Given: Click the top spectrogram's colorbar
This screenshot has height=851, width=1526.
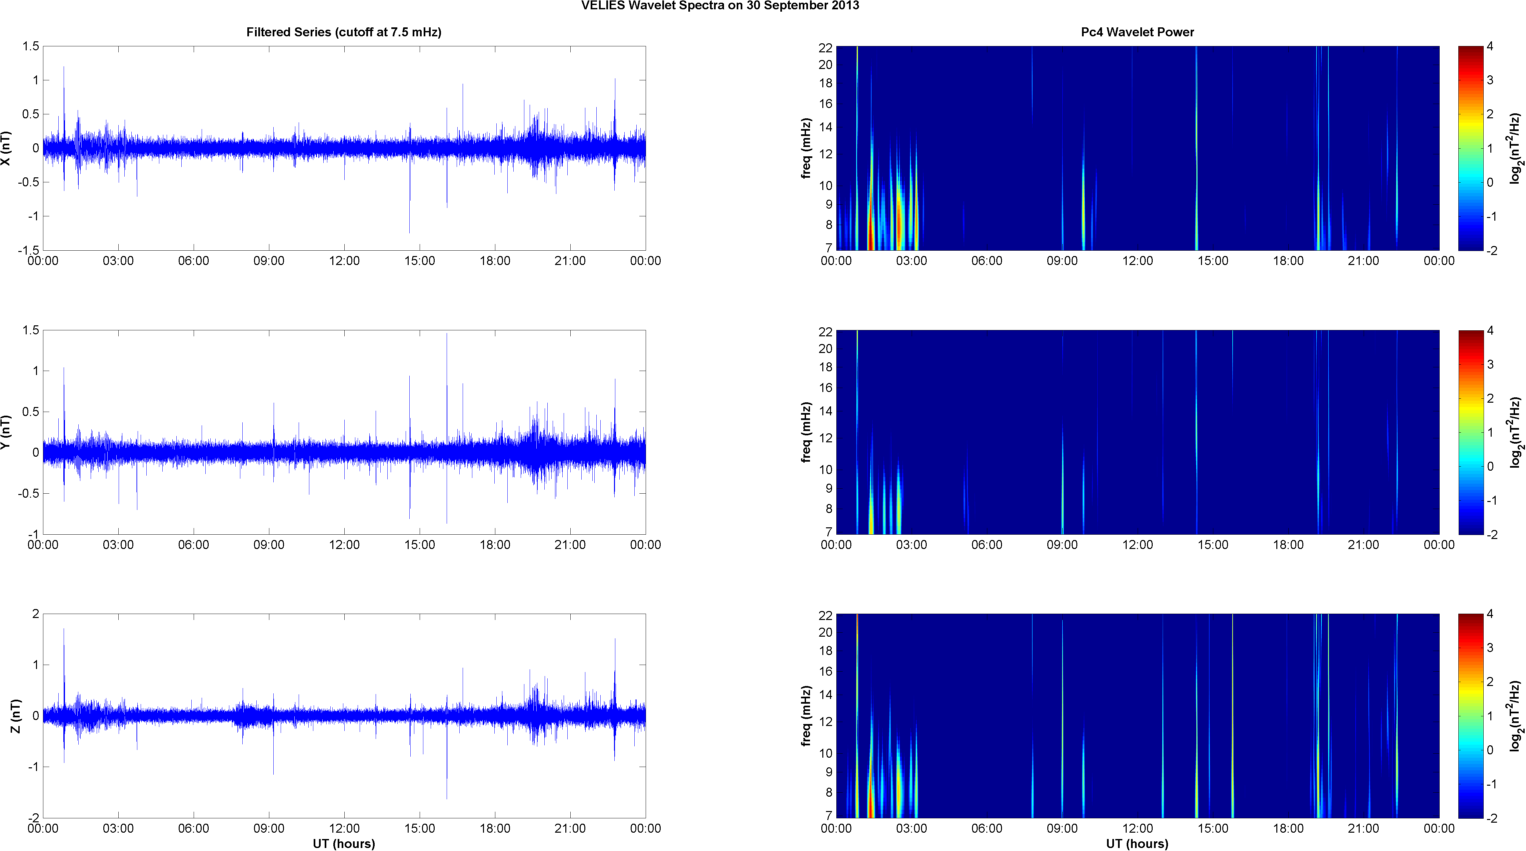Looking at the screenshot, I should (x=1470, y=148).
